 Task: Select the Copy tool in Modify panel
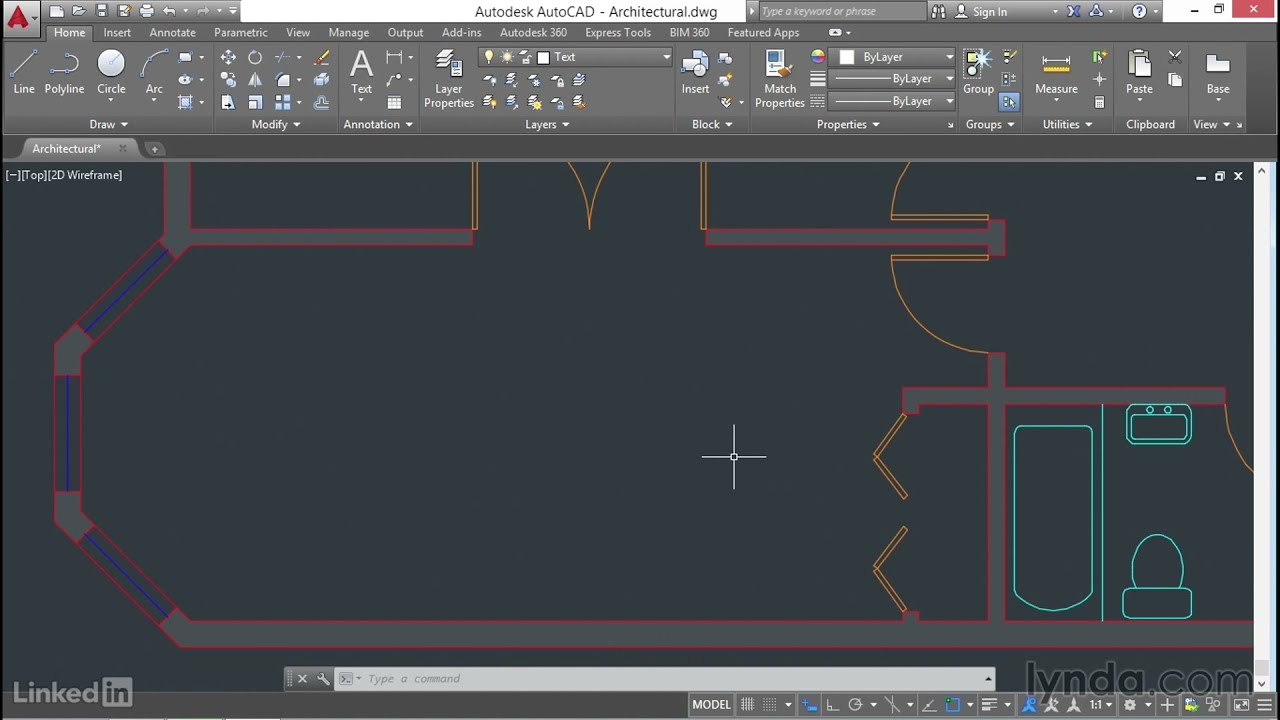pyautogui.click(x=228, y=79)
